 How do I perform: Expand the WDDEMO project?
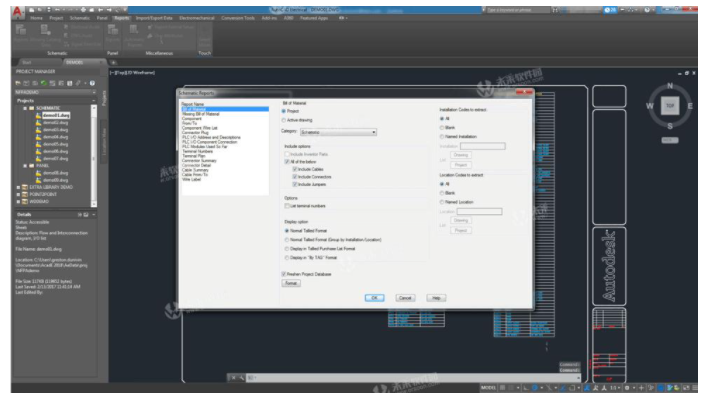click(x=18, y=201)
